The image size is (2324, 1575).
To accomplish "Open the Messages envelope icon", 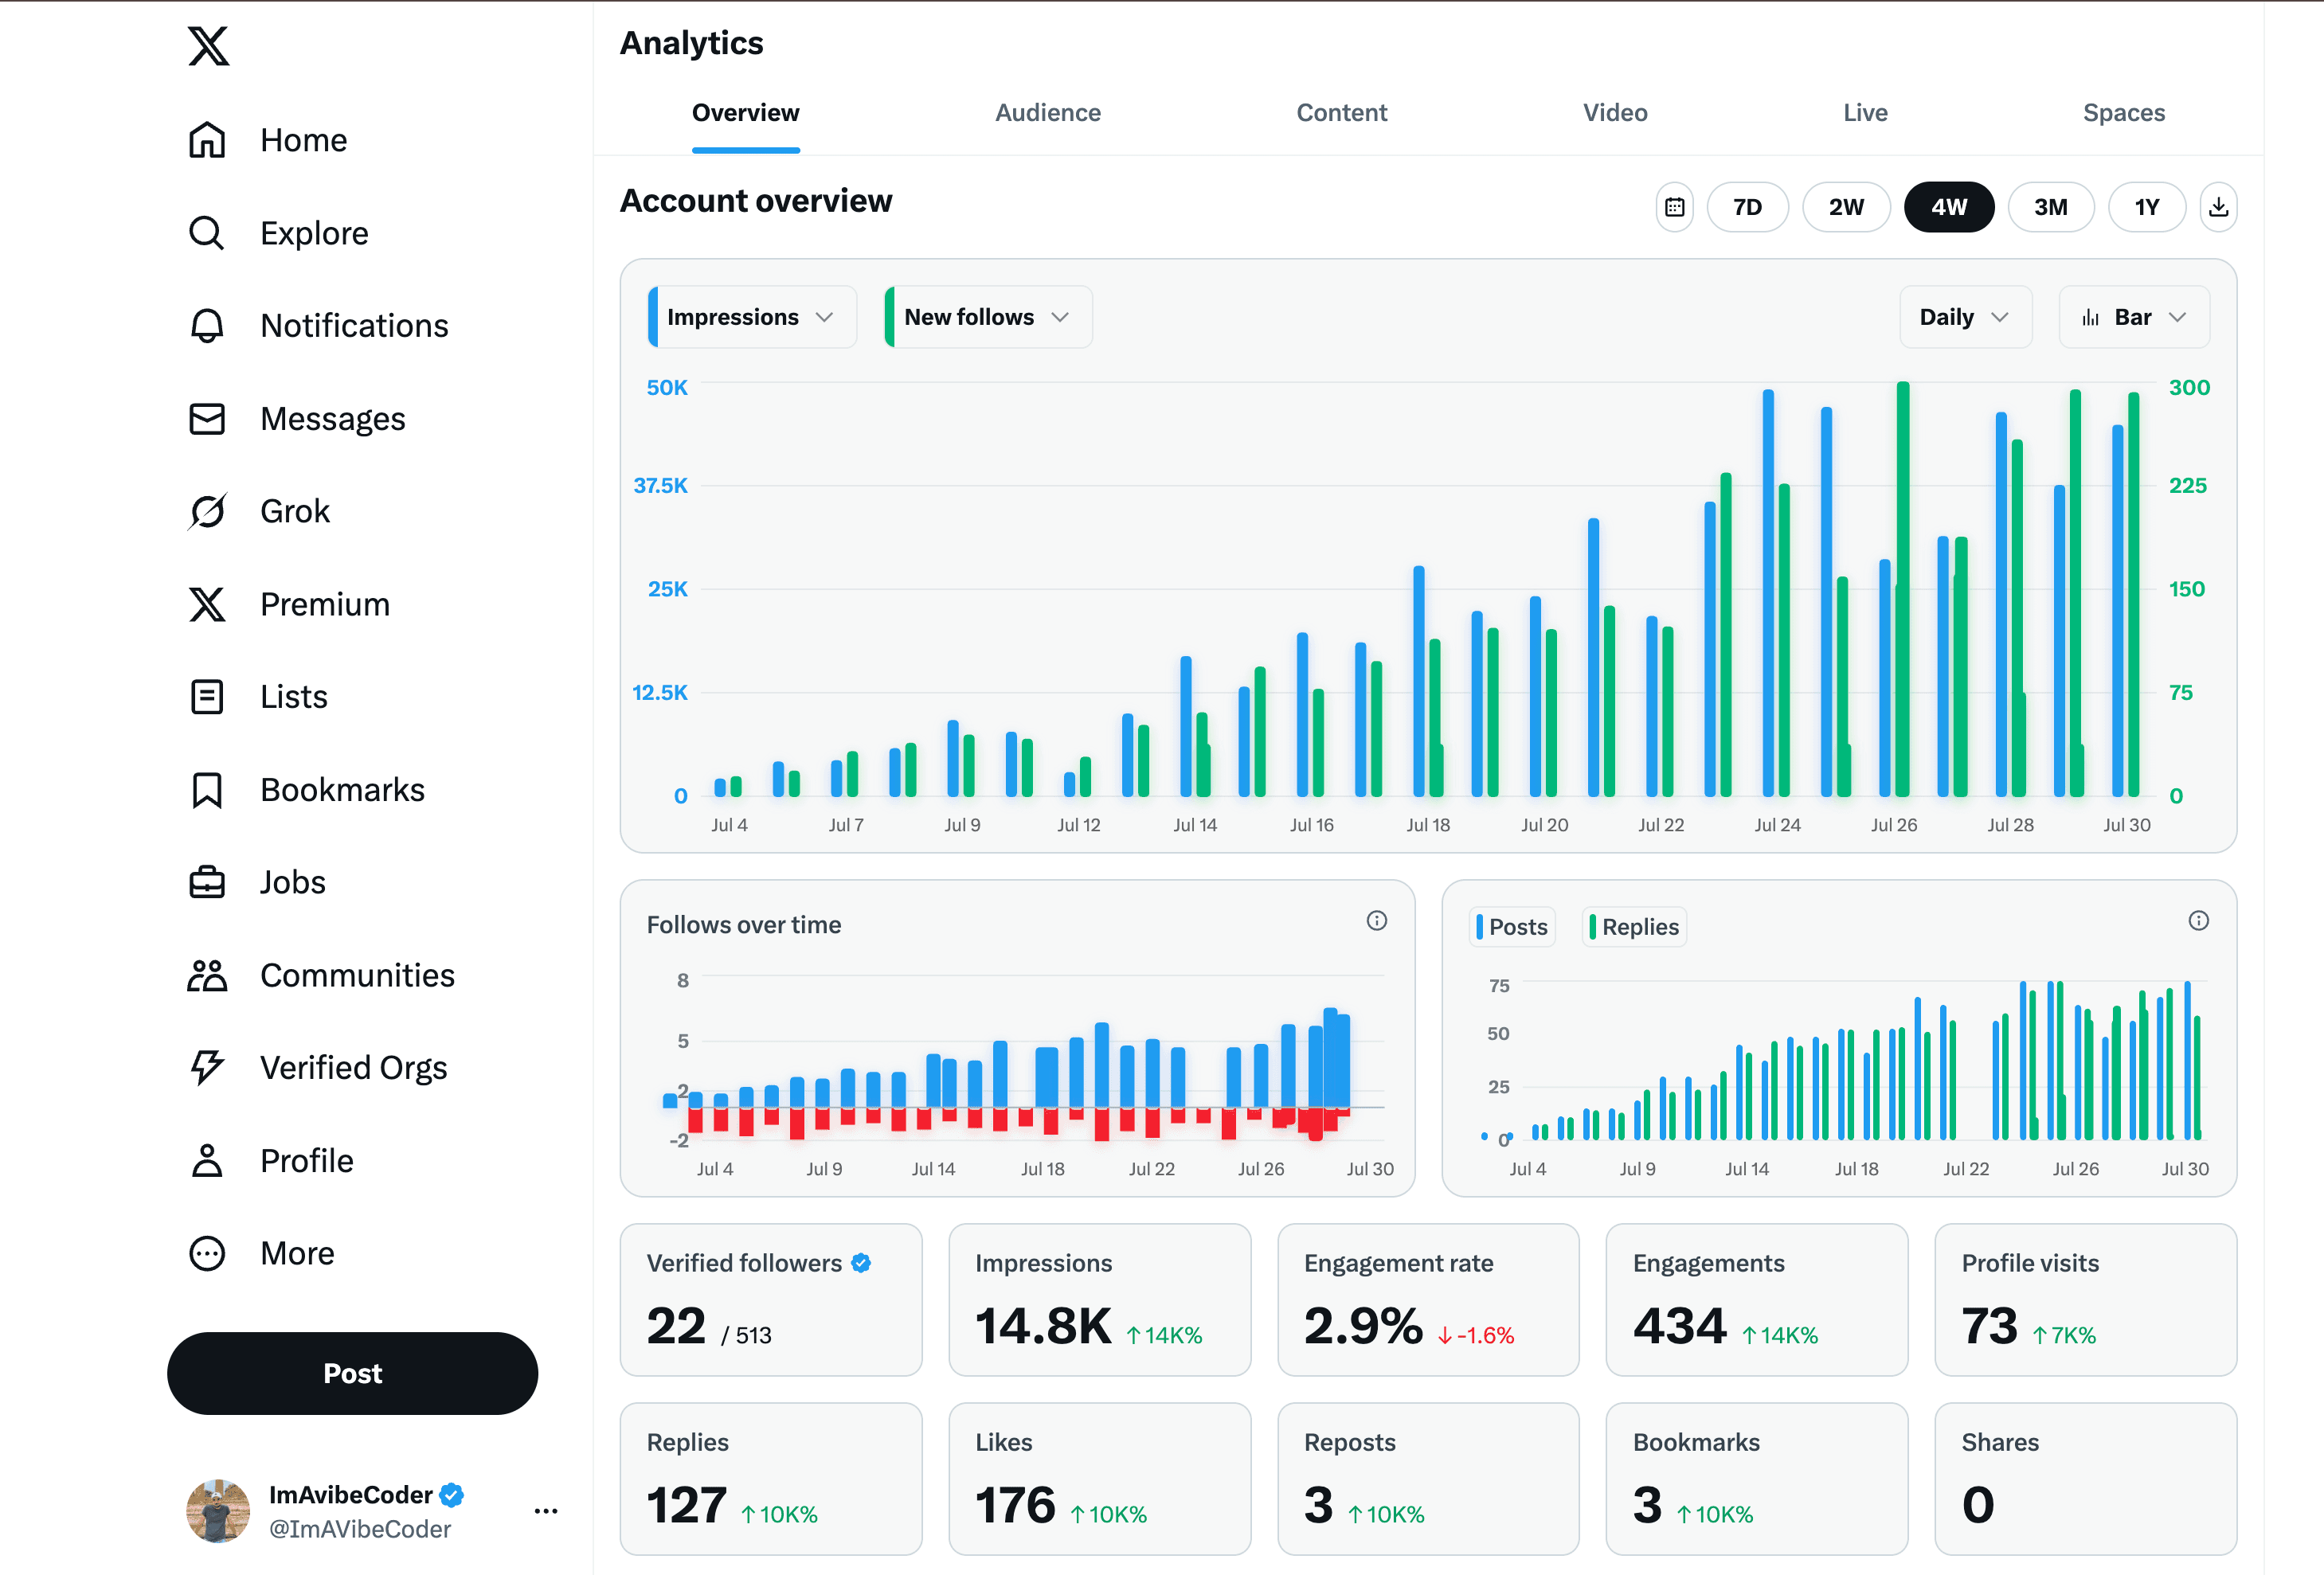I will pos(206,418).
